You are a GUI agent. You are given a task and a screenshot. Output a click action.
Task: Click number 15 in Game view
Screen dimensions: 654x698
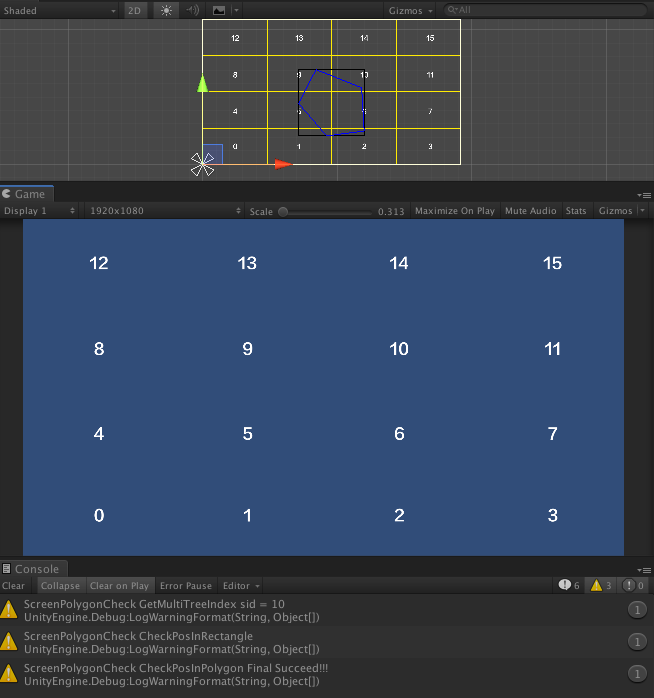tap(552, 263)
